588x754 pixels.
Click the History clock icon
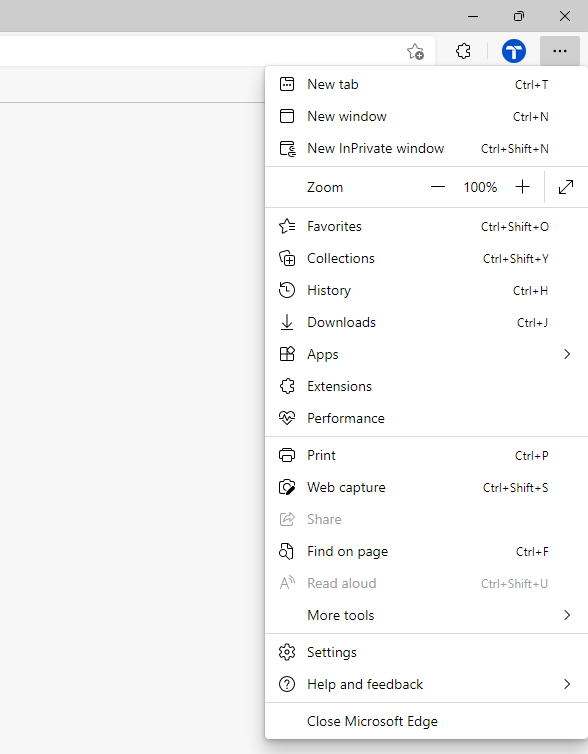[287, 290]
